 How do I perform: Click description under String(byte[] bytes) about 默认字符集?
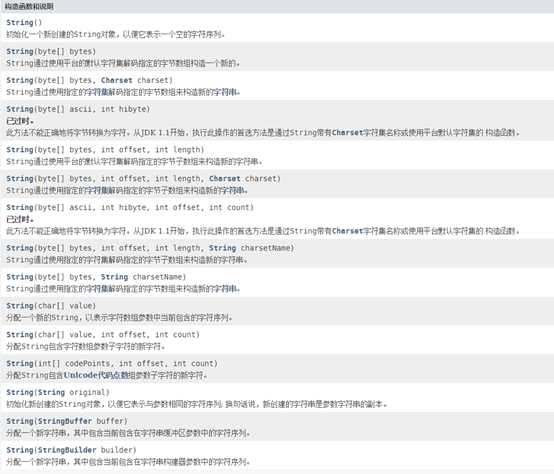[123, 63]
